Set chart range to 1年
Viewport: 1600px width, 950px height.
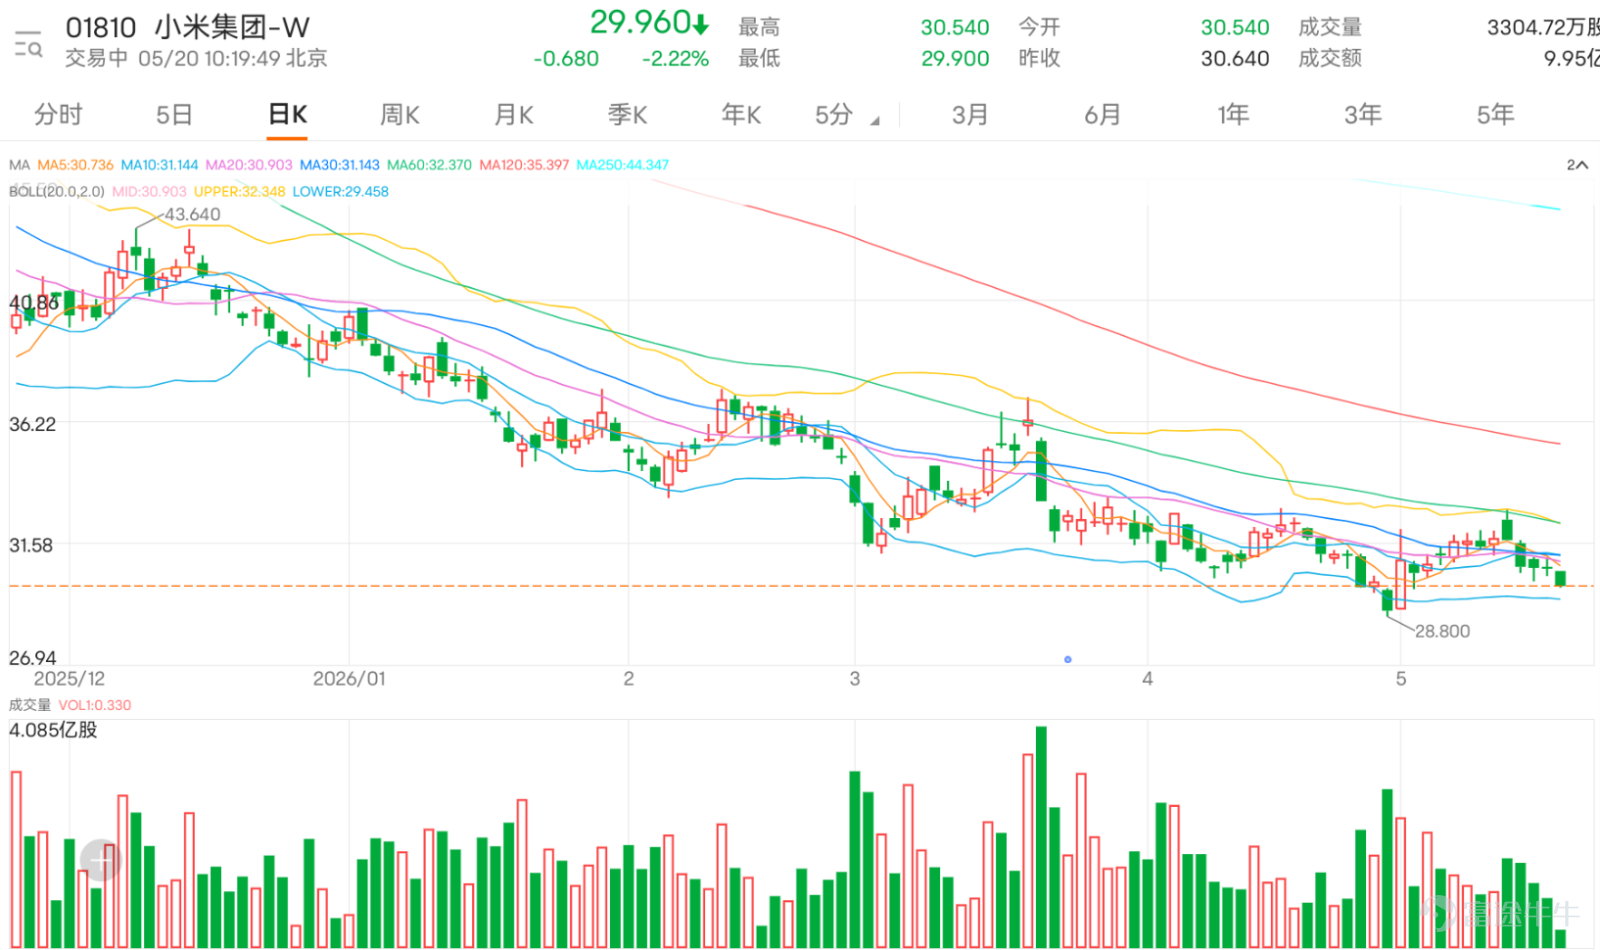[x=1233, y=115]
